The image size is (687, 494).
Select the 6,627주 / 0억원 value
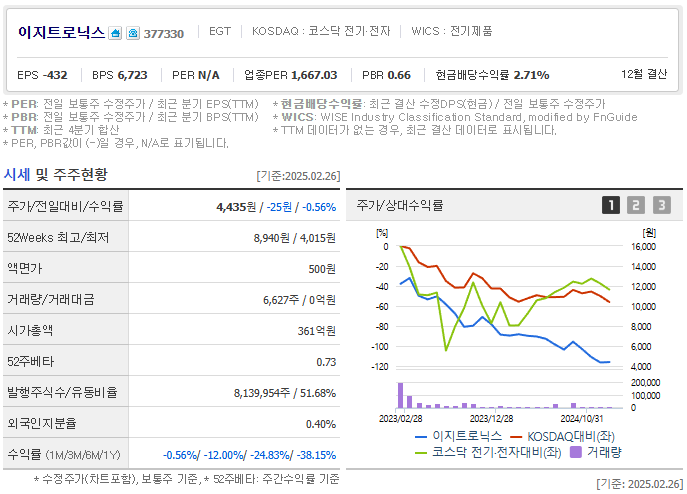[299, 300]
